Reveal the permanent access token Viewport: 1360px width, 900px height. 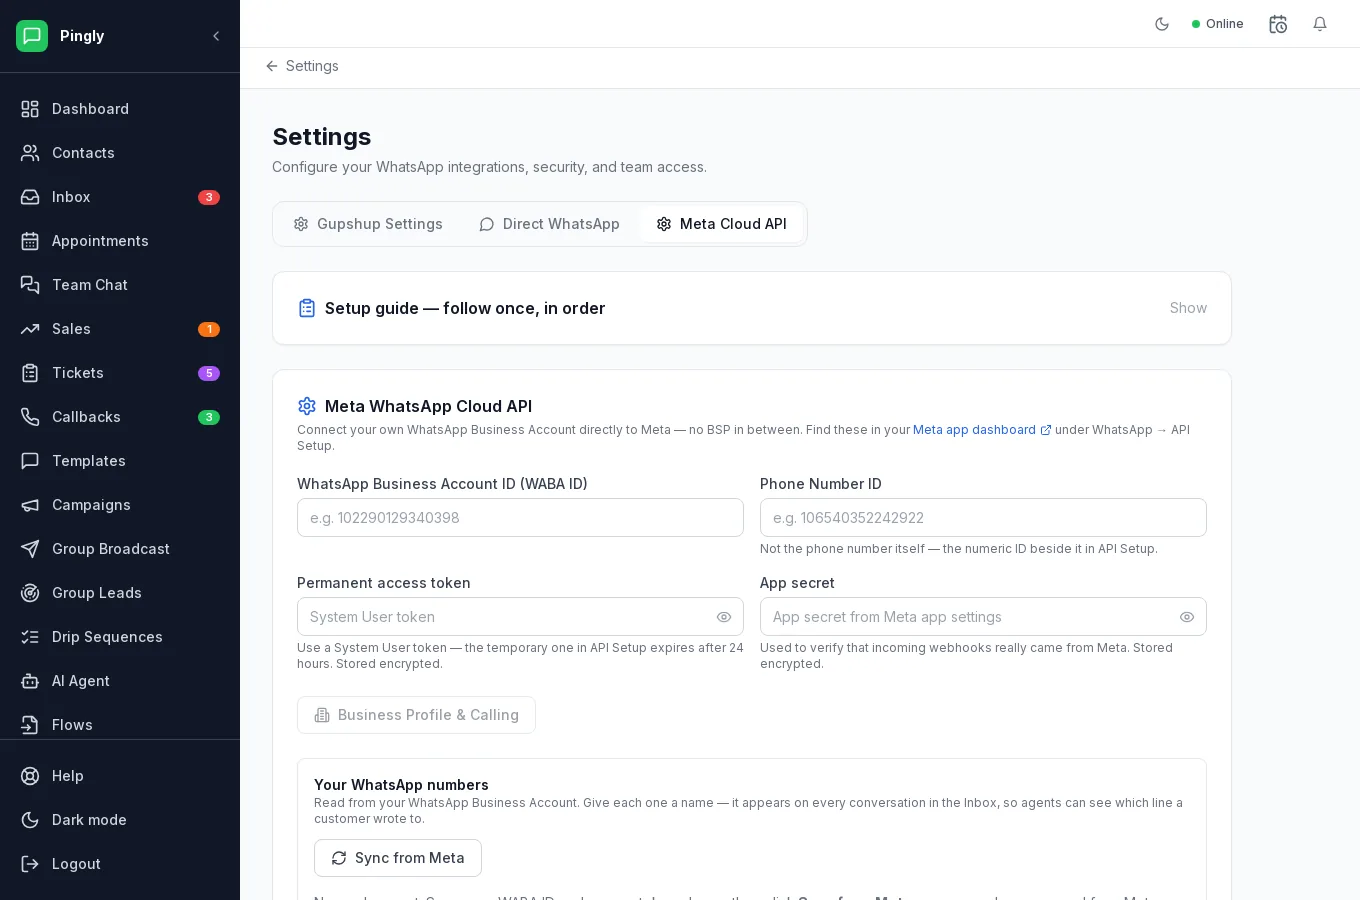(724, 617)
